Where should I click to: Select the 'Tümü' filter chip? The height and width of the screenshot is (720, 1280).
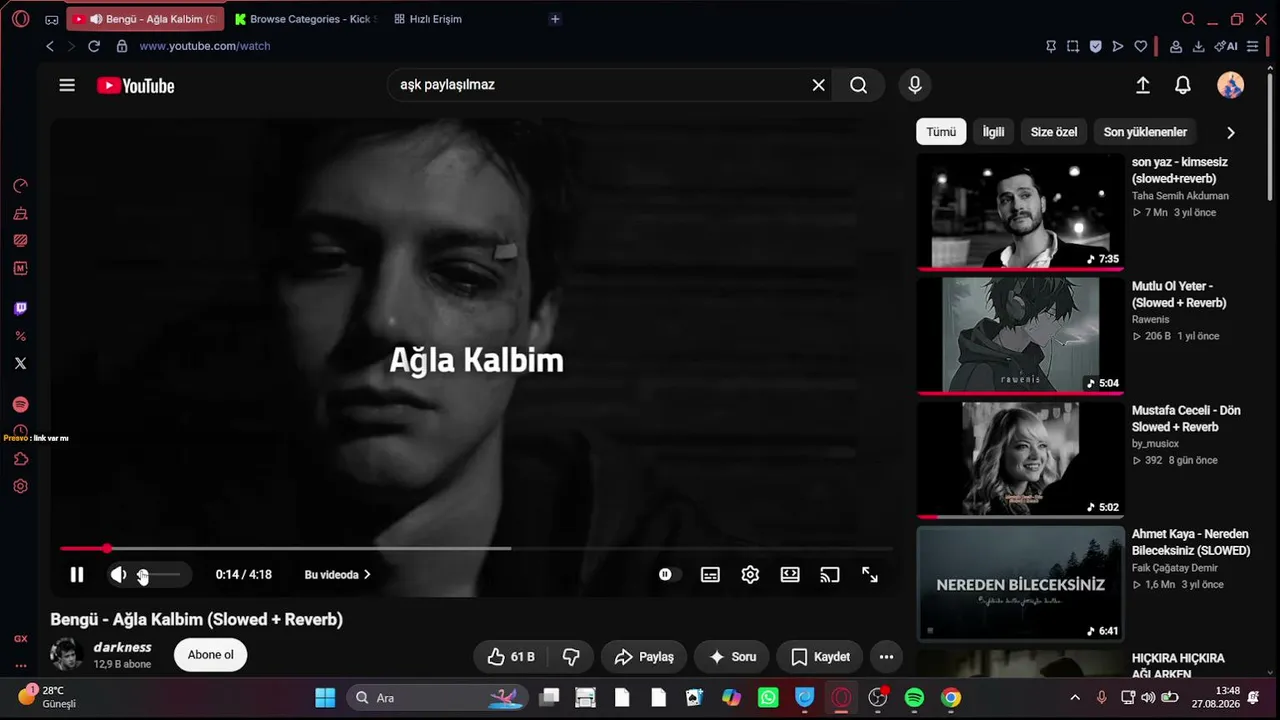coord(941,132)
